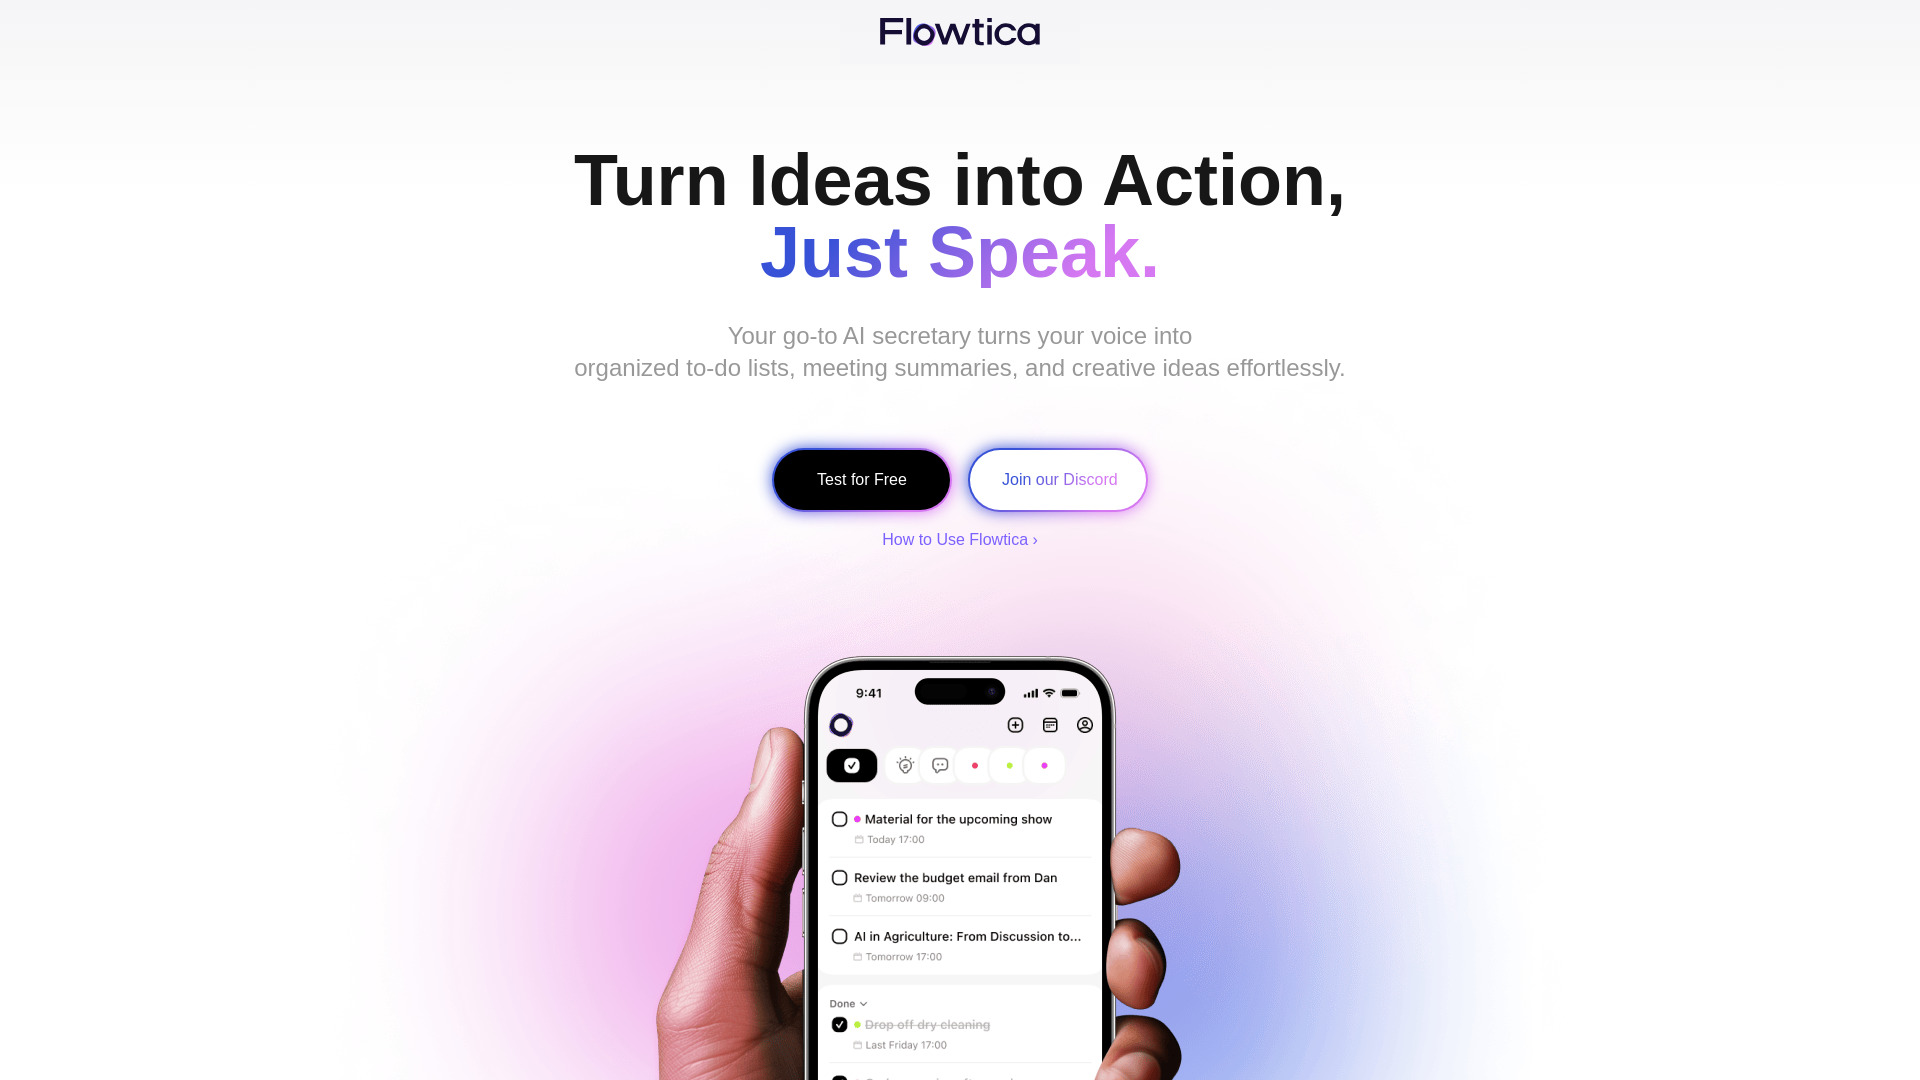Toggle checkbox for Material upcoming show task
The image size is (1920, 1080).
pos(839,819)
